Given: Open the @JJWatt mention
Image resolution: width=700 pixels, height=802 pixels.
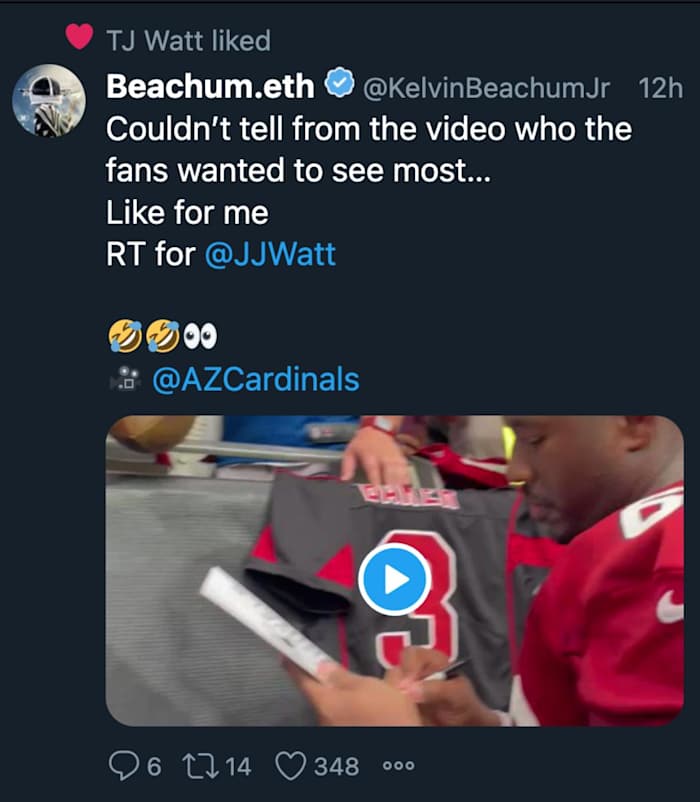Looking at the screenshot, I should [270, 254].
